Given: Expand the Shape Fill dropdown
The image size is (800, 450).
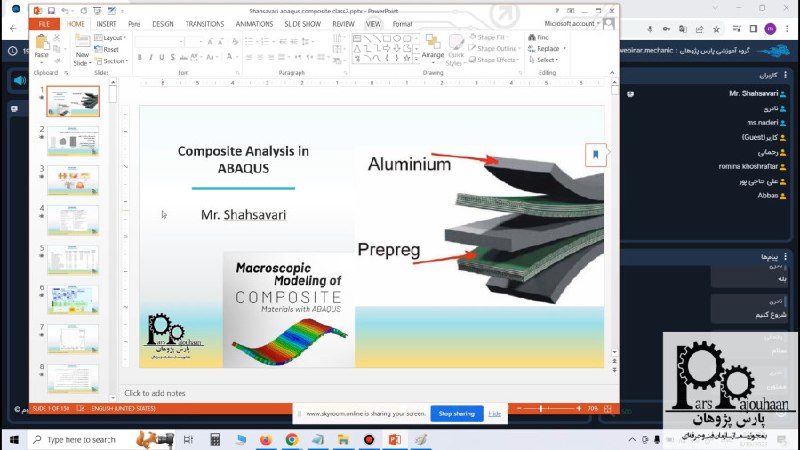Looking at the screenshot, I should (x=488, y=37).
